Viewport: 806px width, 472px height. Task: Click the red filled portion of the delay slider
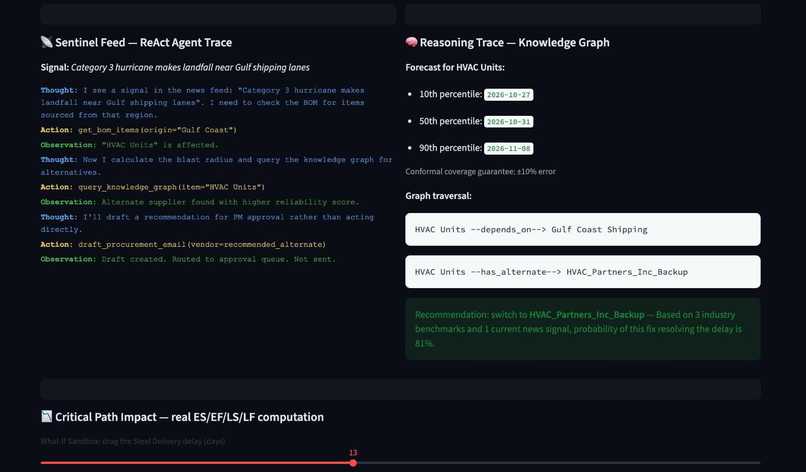click(x=195, y=463)
